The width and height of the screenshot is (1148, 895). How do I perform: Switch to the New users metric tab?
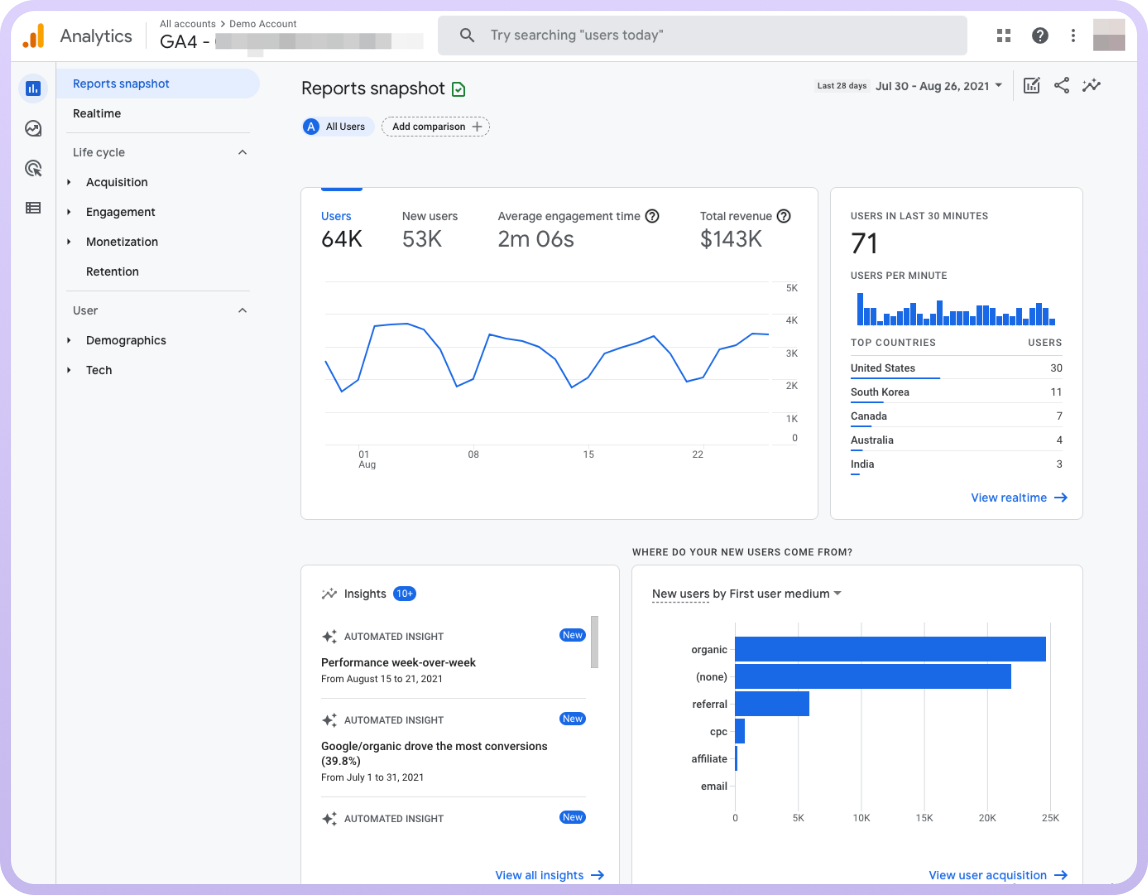point(430,229)
